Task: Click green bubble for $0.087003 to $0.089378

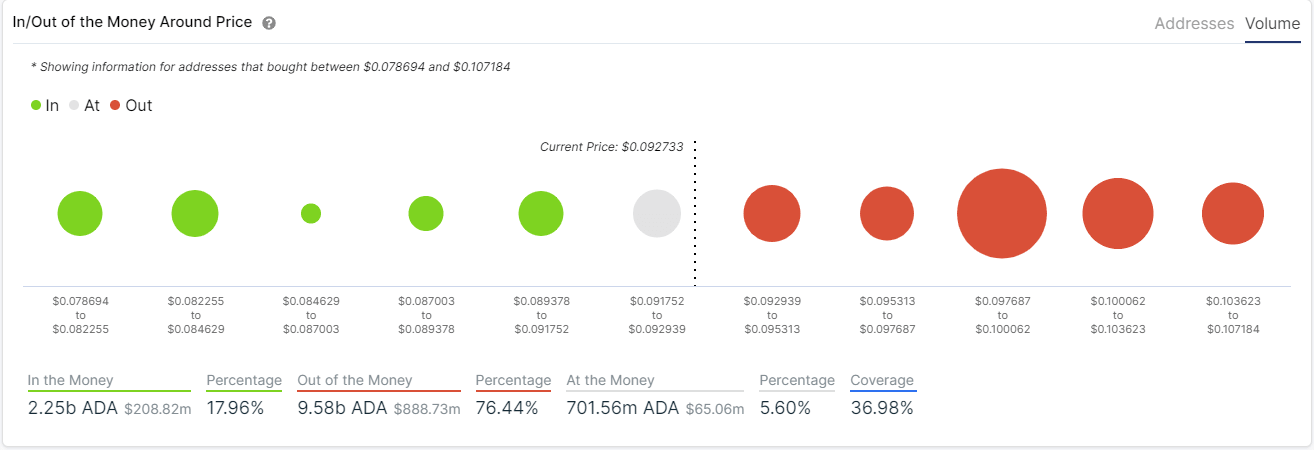Action: (x=426, y=214)
